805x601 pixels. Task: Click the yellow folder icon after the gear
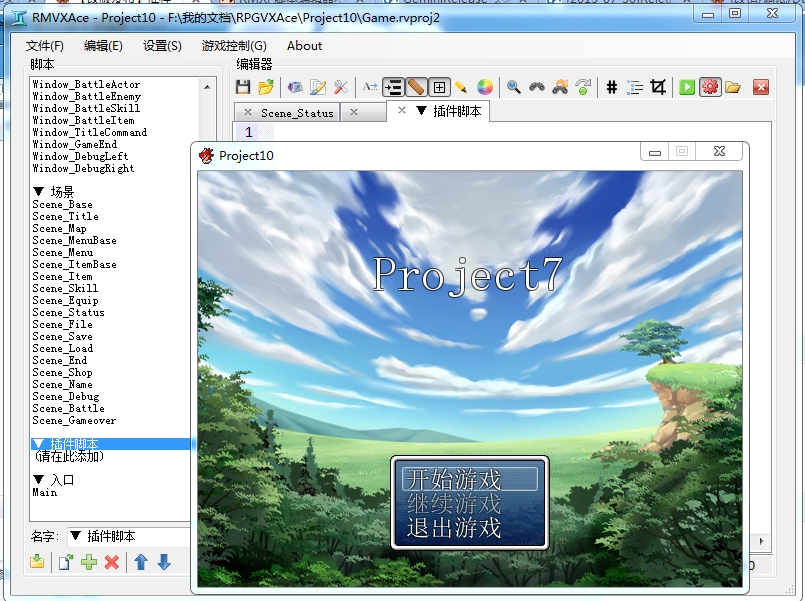pos(733,87)
